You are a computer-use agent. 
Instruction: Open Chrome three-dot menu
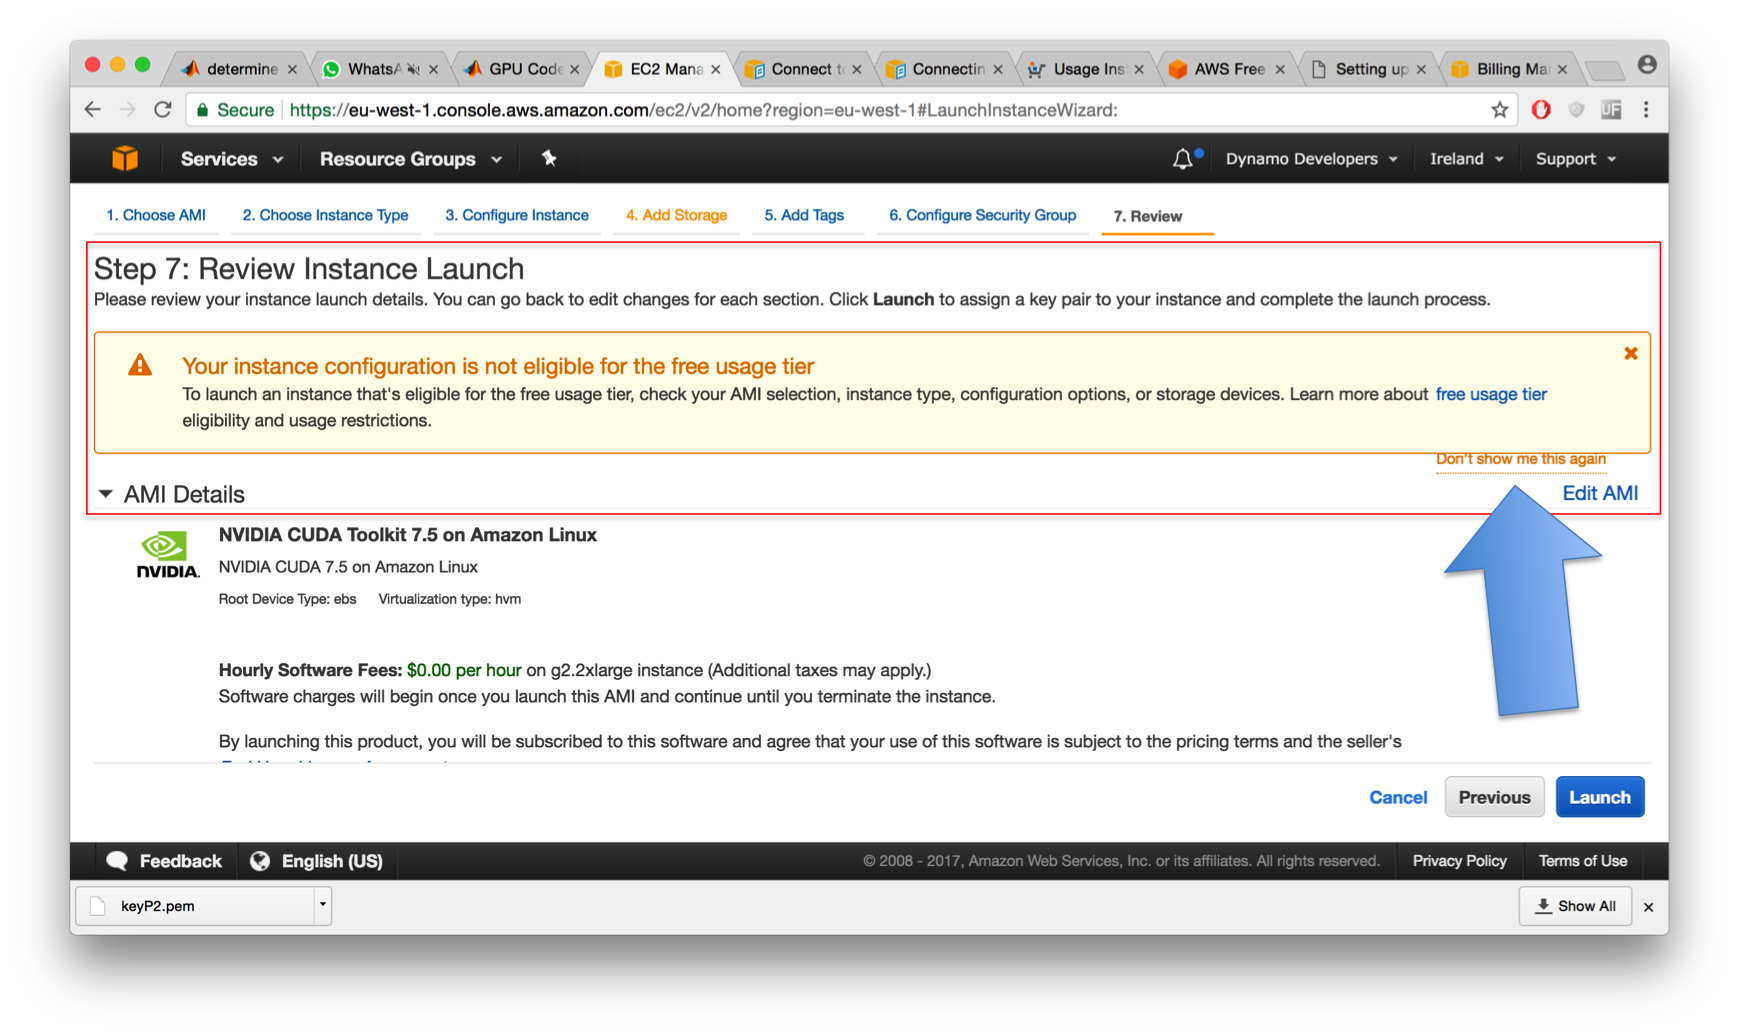(1646, 110)
